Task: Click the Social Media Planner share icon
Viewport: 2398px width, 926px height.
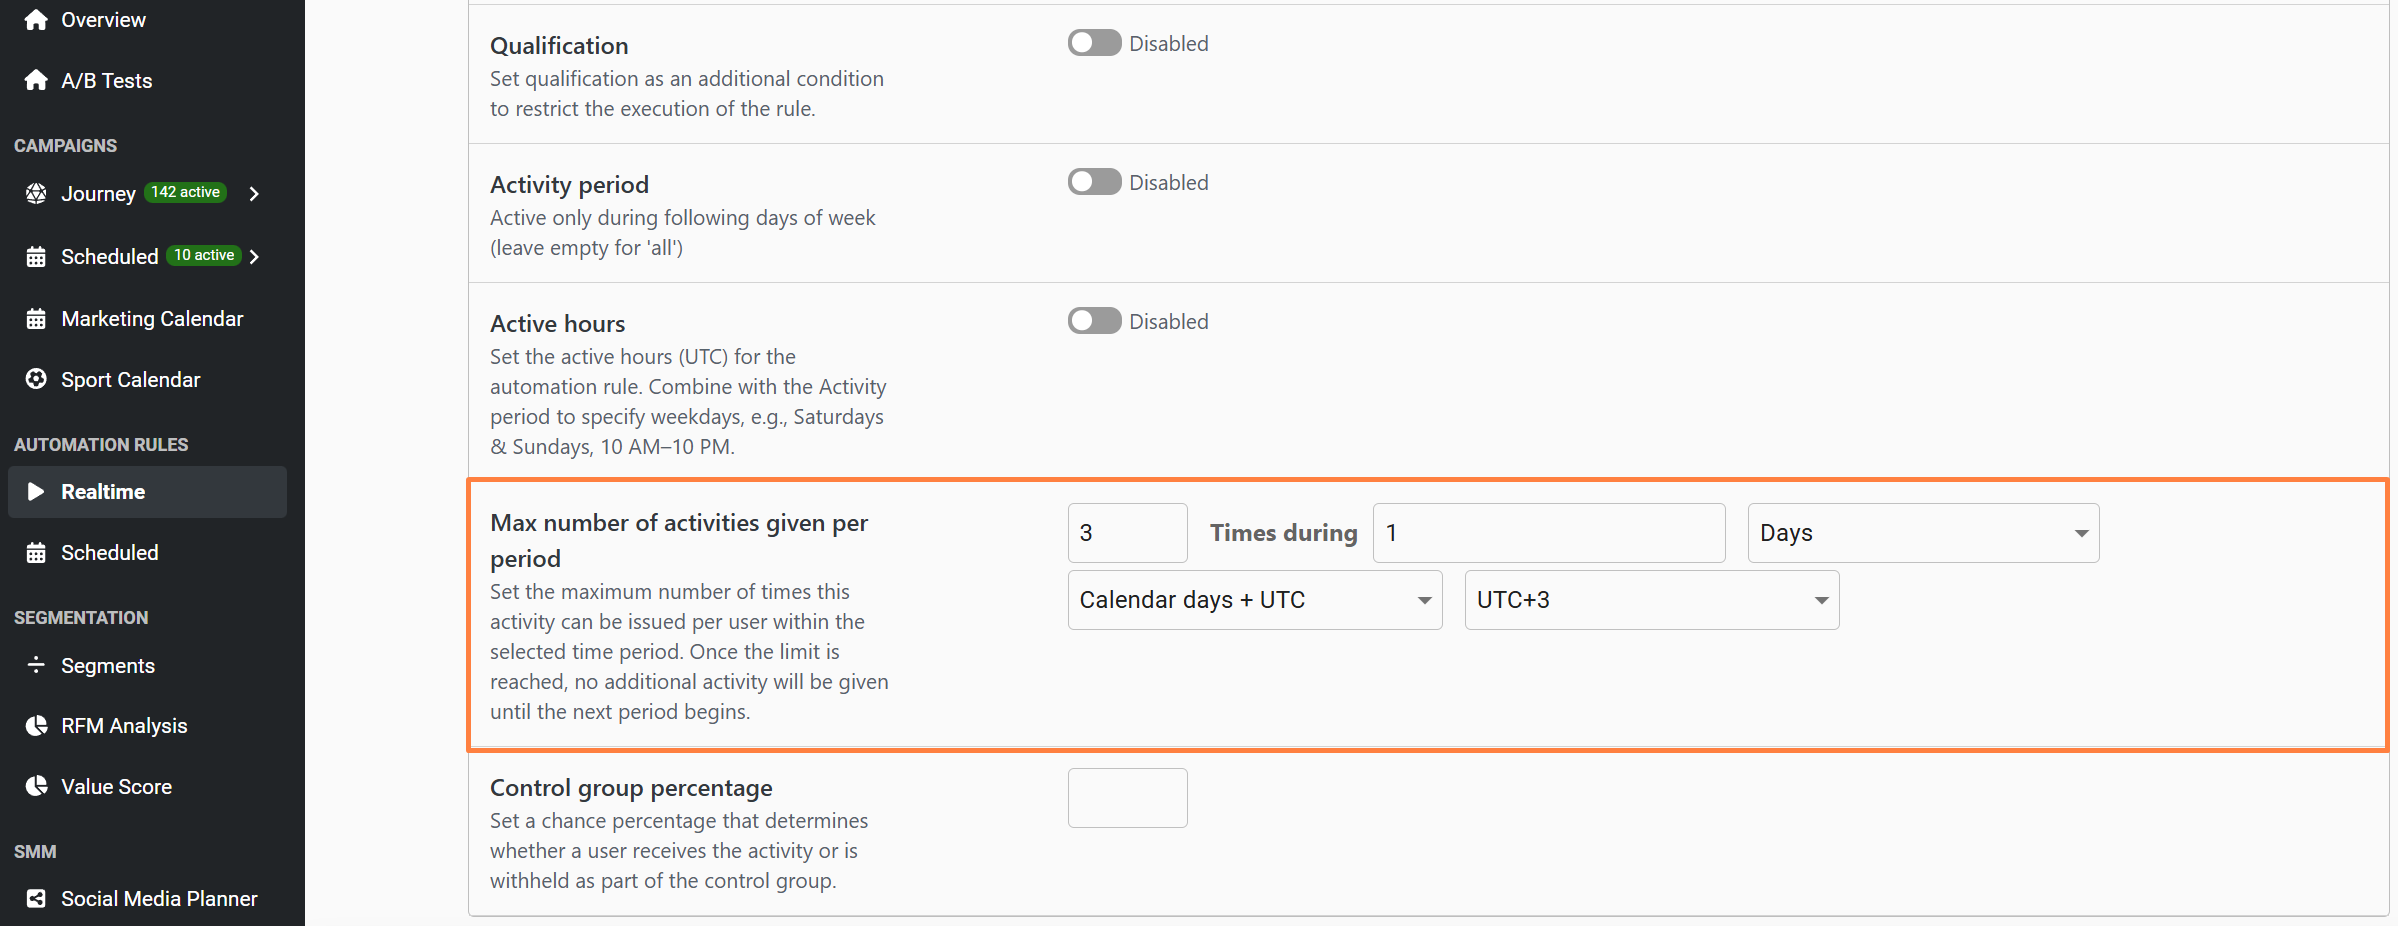Action: (x=36, y=898)
